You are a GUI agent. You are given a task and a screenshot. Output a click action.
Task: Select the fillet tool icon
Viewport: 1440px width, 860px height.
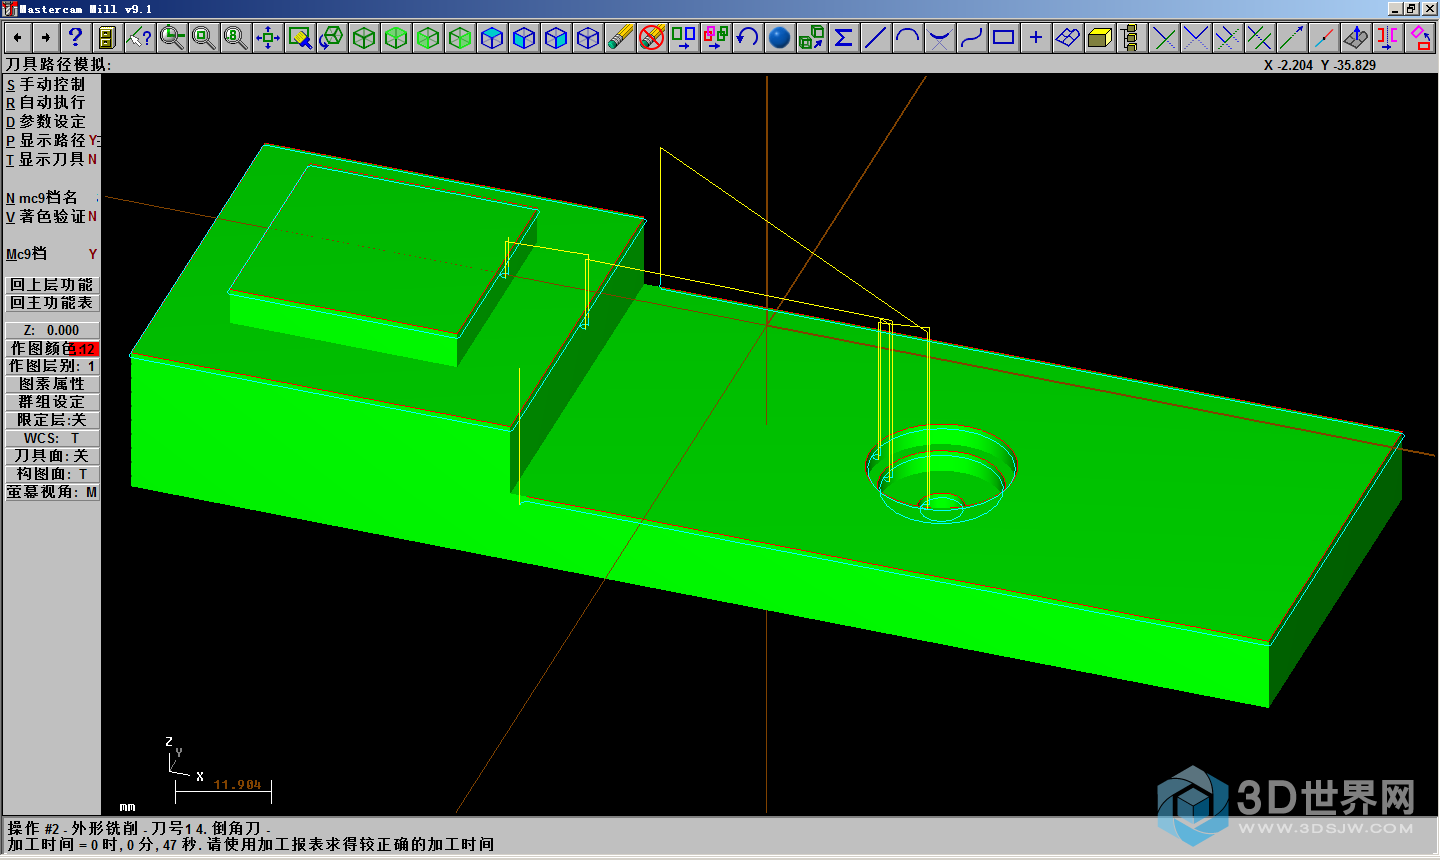coord(940,38)
